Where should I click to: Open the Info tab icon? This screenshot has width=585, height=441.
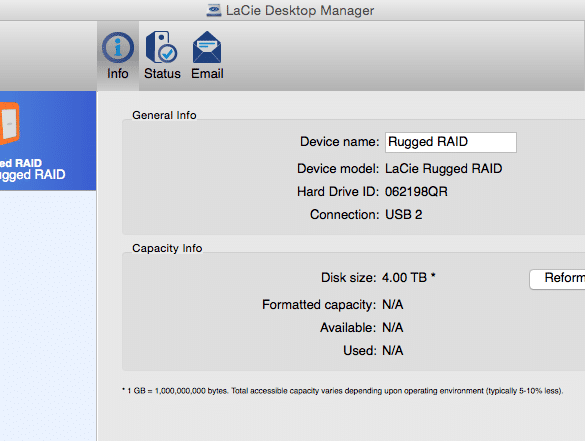click(x=118, y=47)
